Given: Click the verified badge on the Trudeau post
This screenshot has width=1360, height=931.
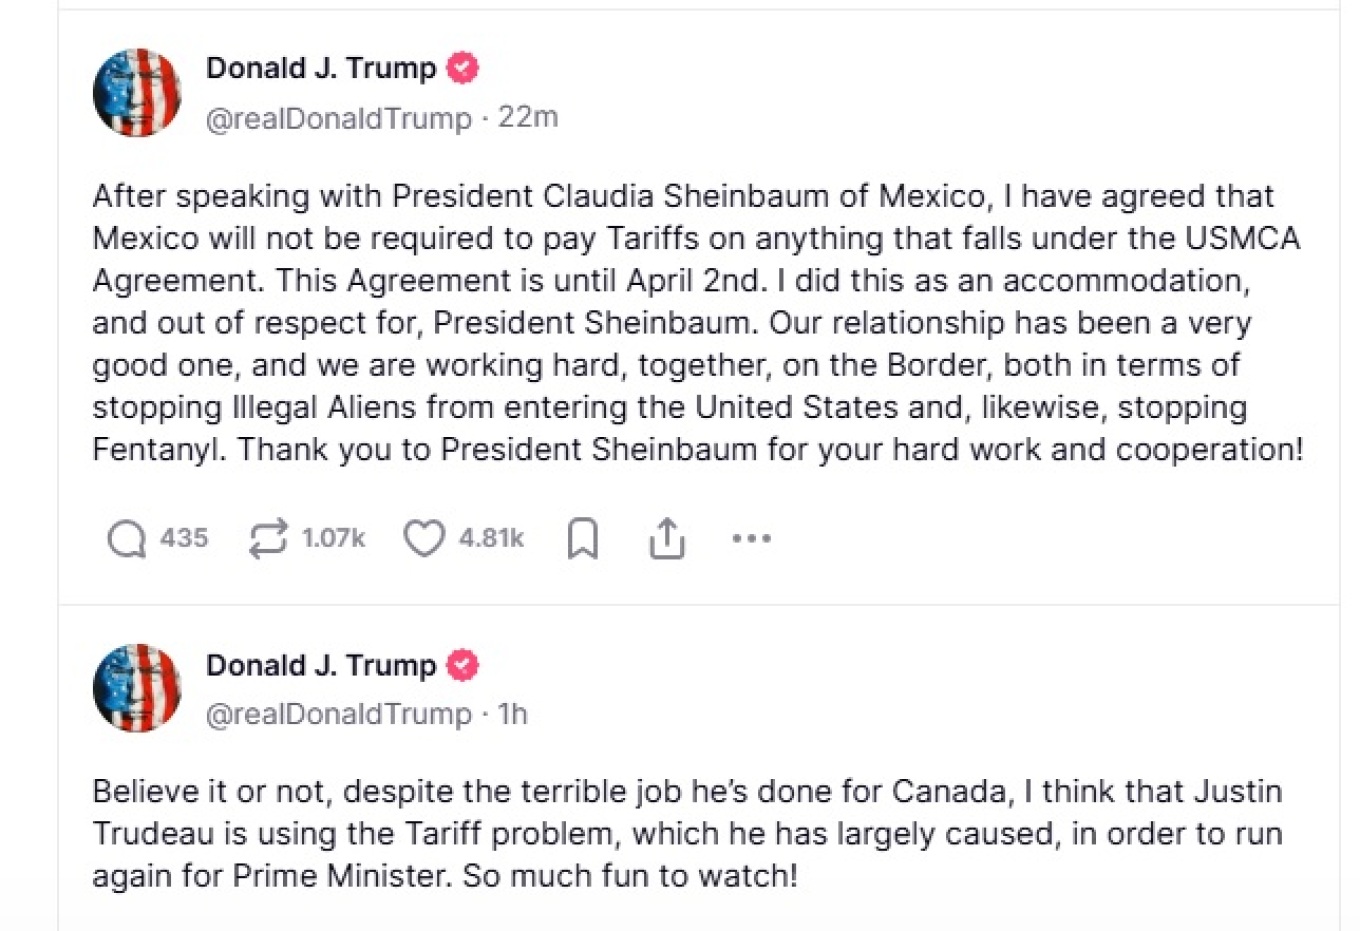Looking at the screenshot, I should tap(462, 665).
